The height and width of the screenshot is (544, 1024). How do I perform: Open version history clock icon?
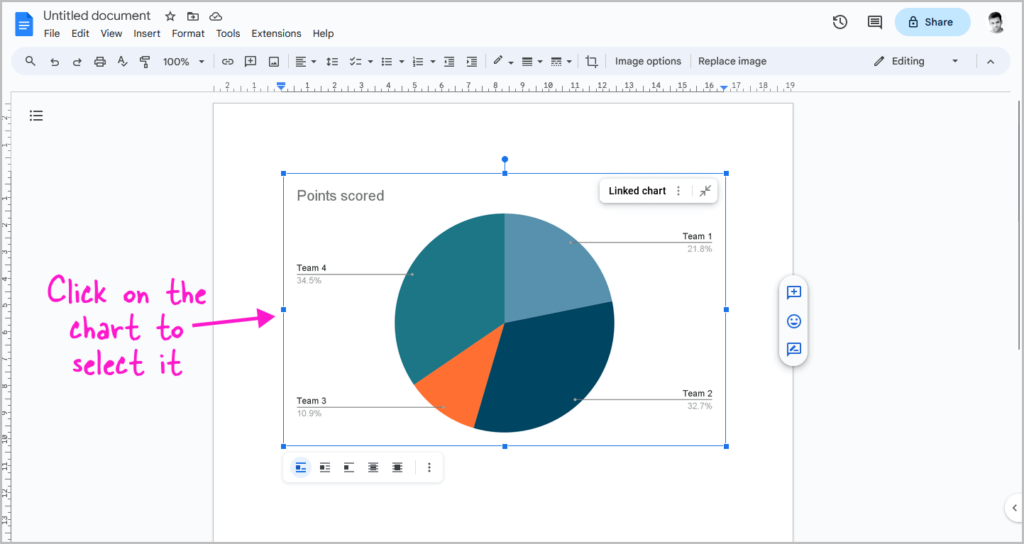(x=840, y=22)
